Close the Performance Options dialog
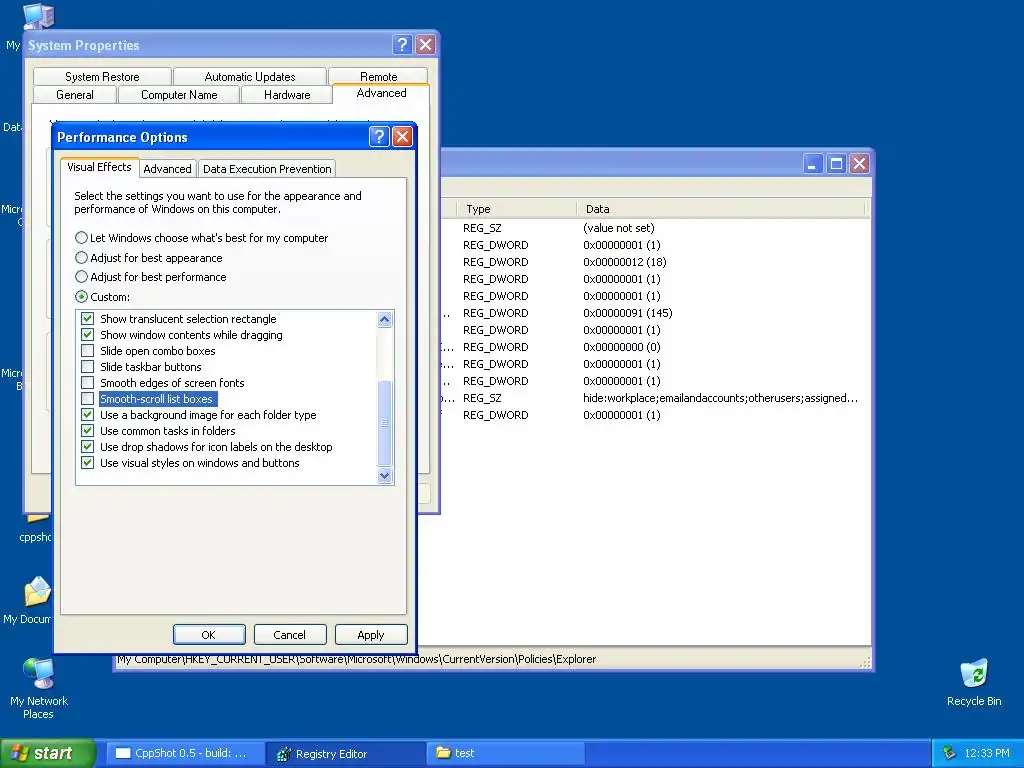This screenshot has height=768, width=1024. [402, 136]
